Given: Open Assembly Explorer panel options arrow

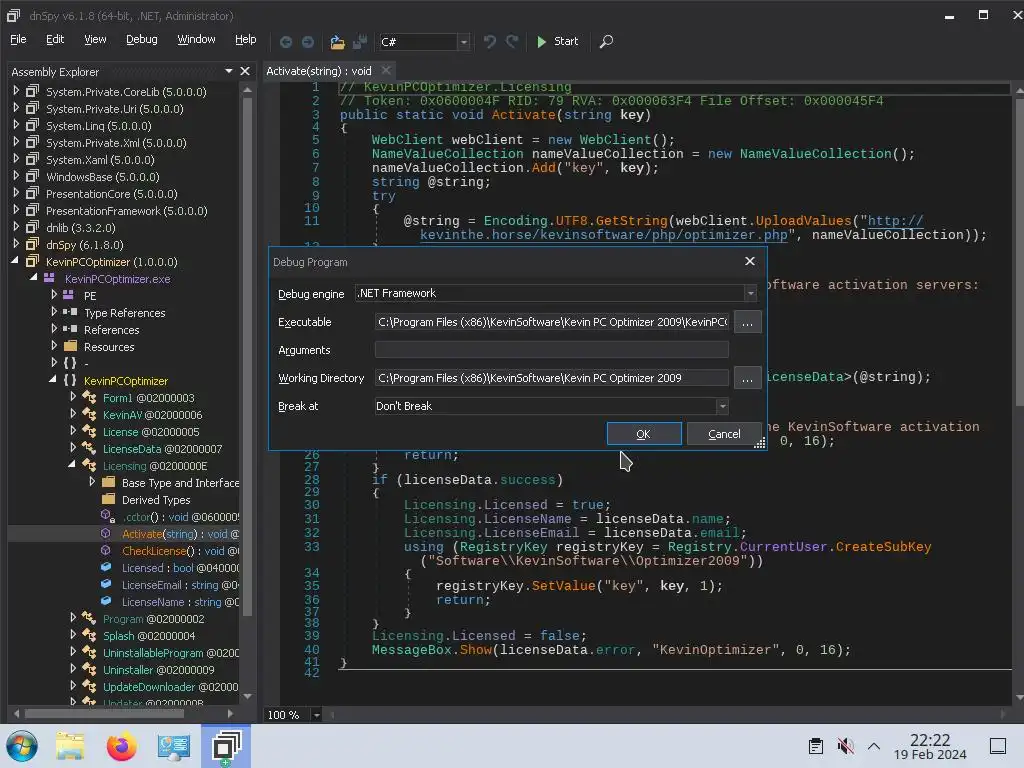Looking at the screenshot, I should pos(229,71).
